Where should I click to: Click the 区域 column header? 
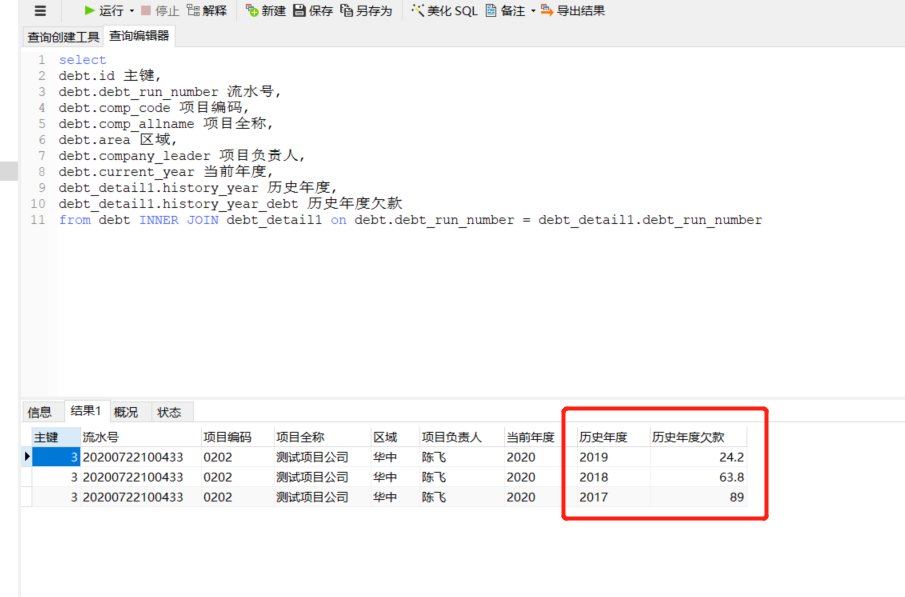(395, 437)
